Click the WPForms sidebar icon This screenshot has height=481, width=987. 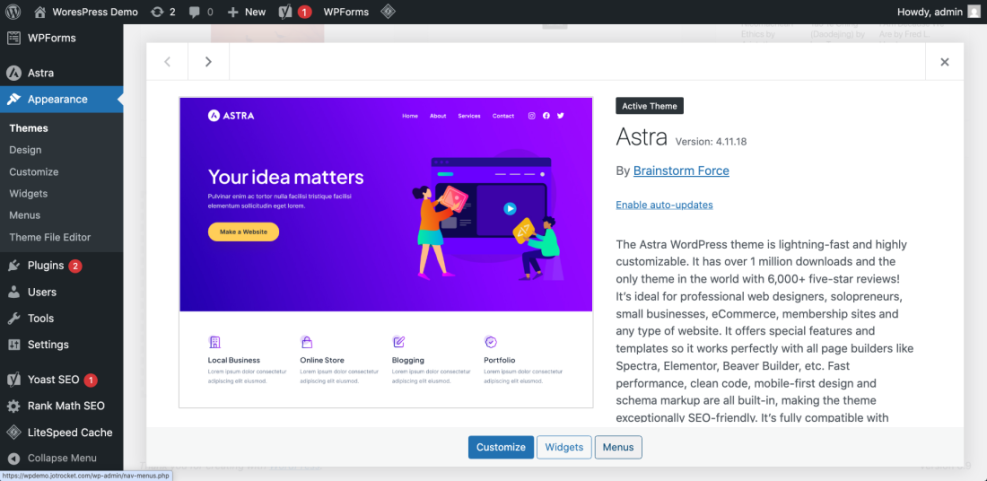click(13, 38)
